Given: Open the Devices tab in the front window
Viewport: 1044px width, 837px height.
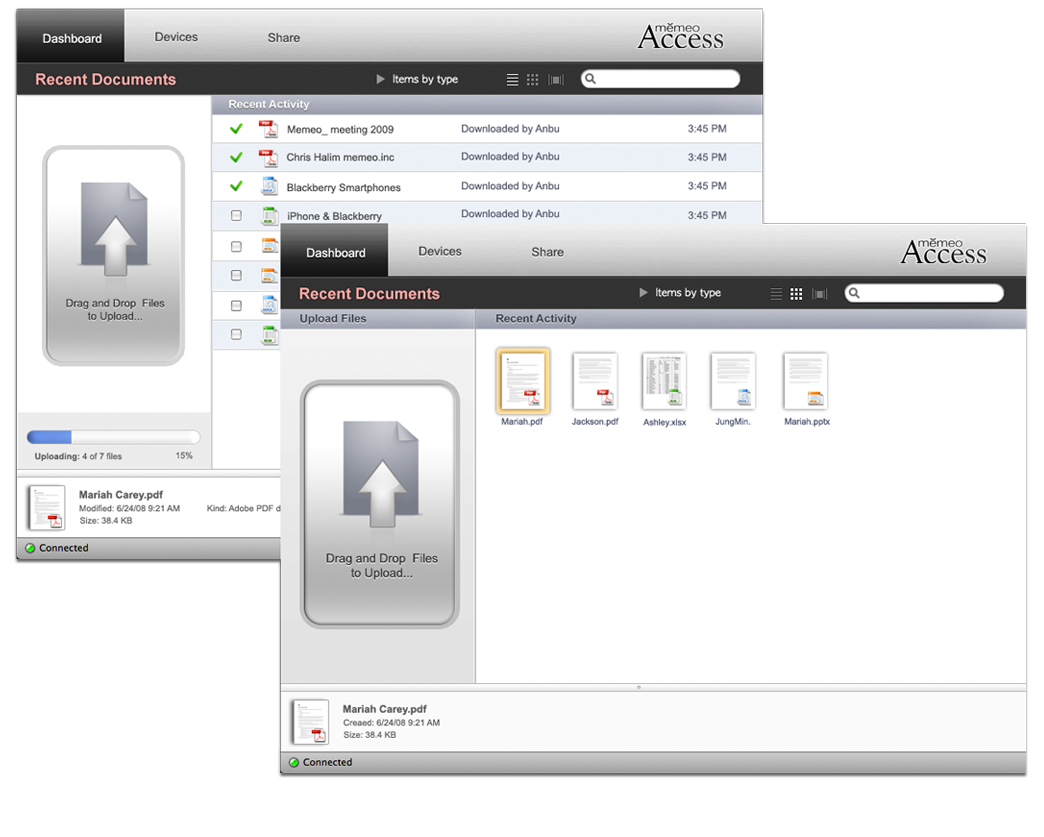Looking at the screenshot, I should (x=439, y=251).
